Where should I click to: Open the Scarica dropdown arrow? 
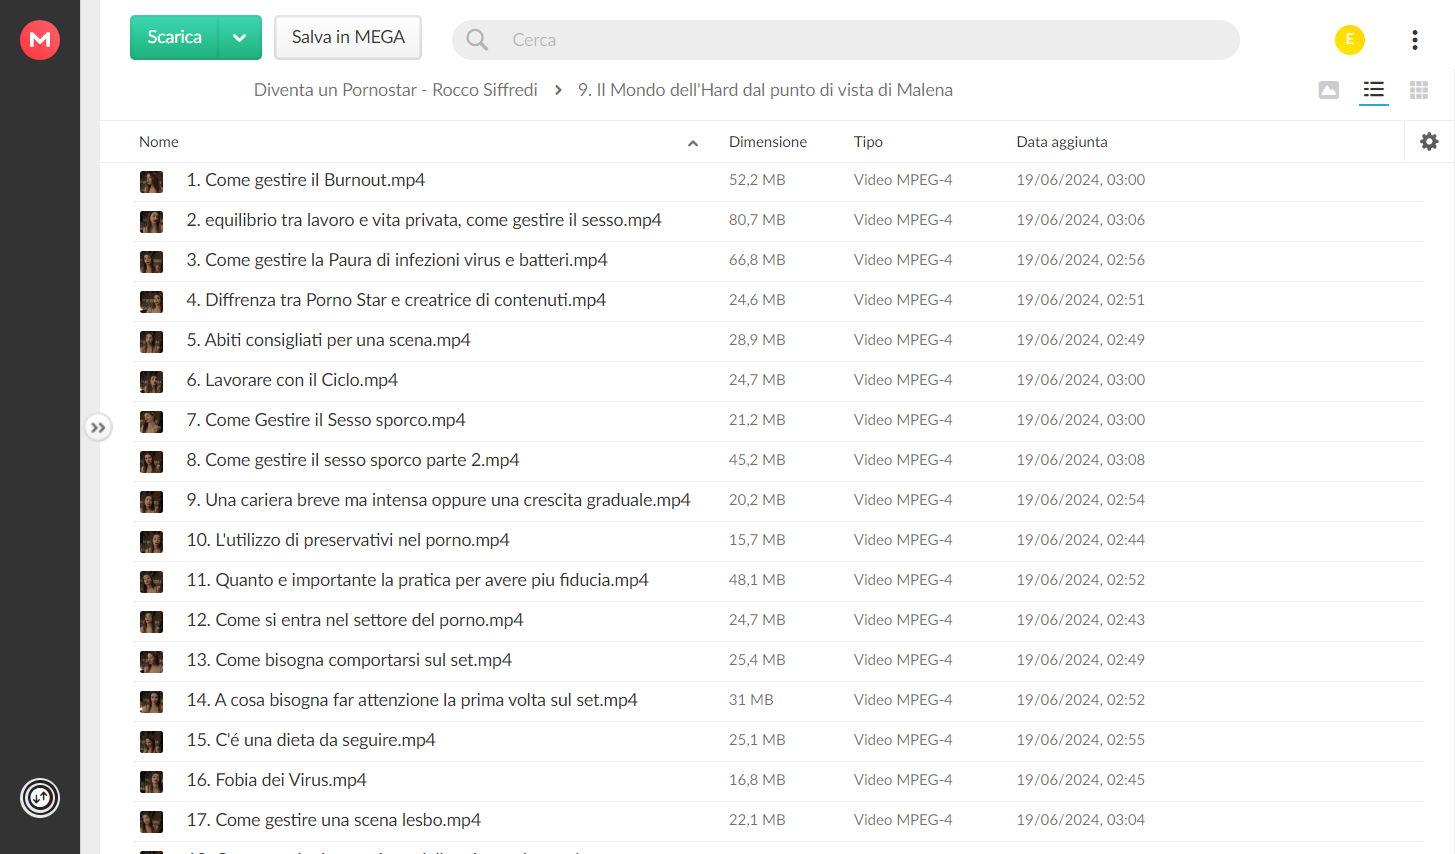[240, 38]
